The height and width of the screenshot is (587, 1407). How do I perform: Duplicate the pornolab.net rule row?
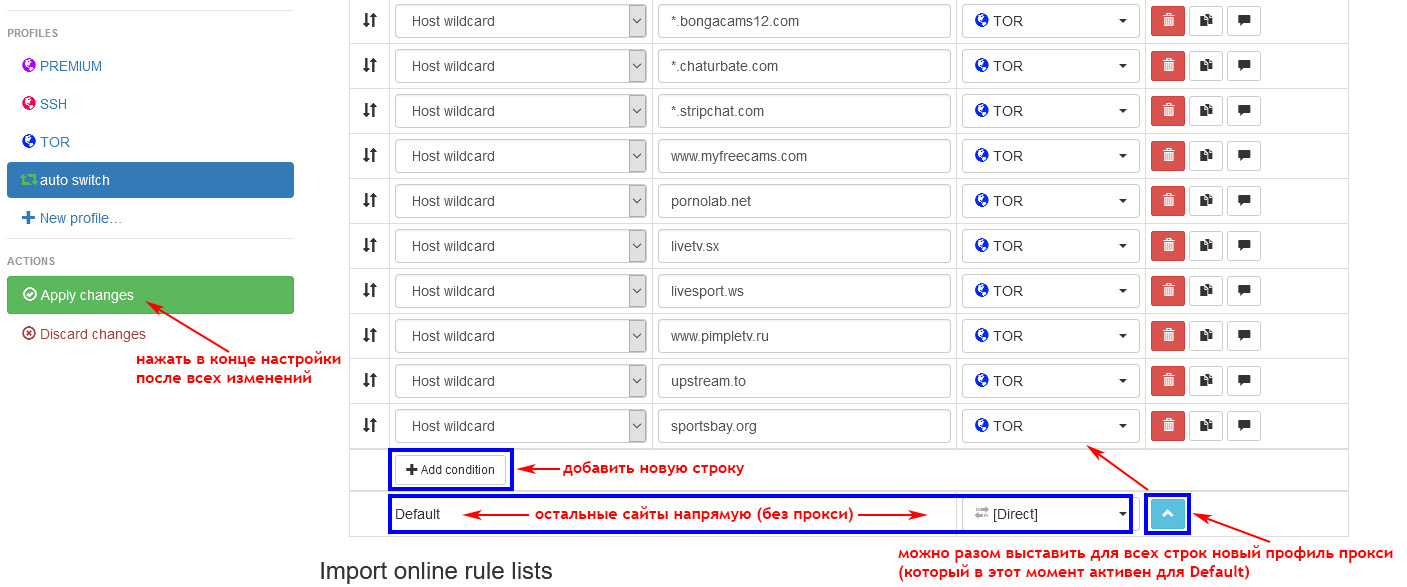(x=1206, y=201)
